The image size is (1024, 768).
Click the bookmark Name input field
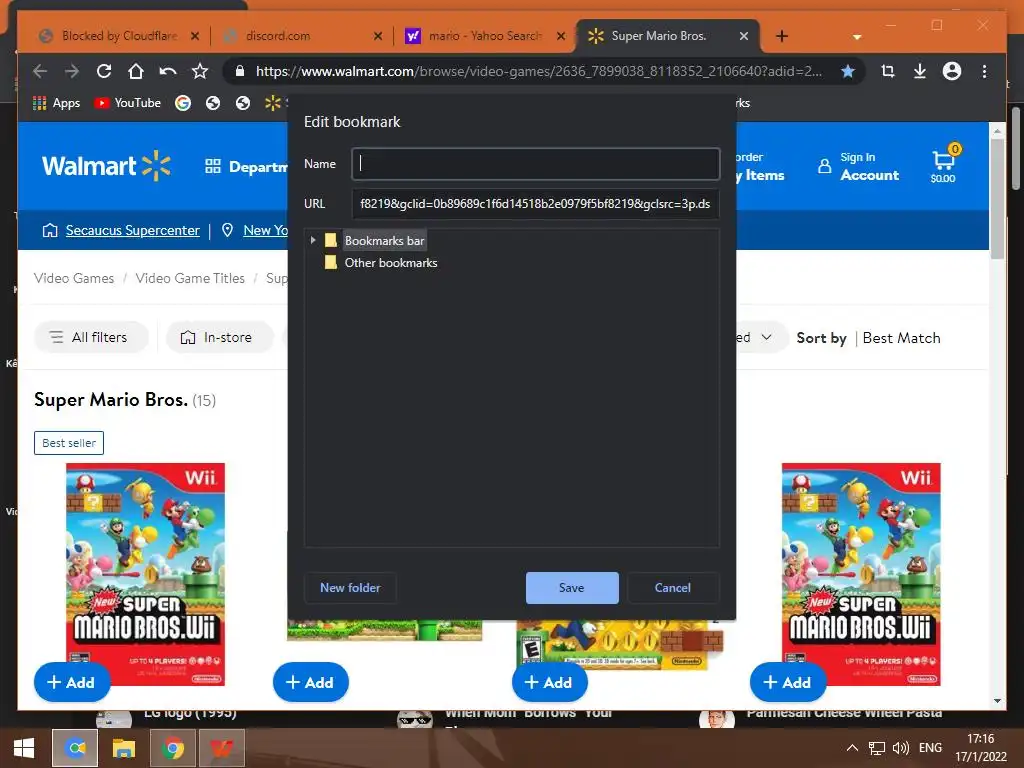(x=536, y=164)
